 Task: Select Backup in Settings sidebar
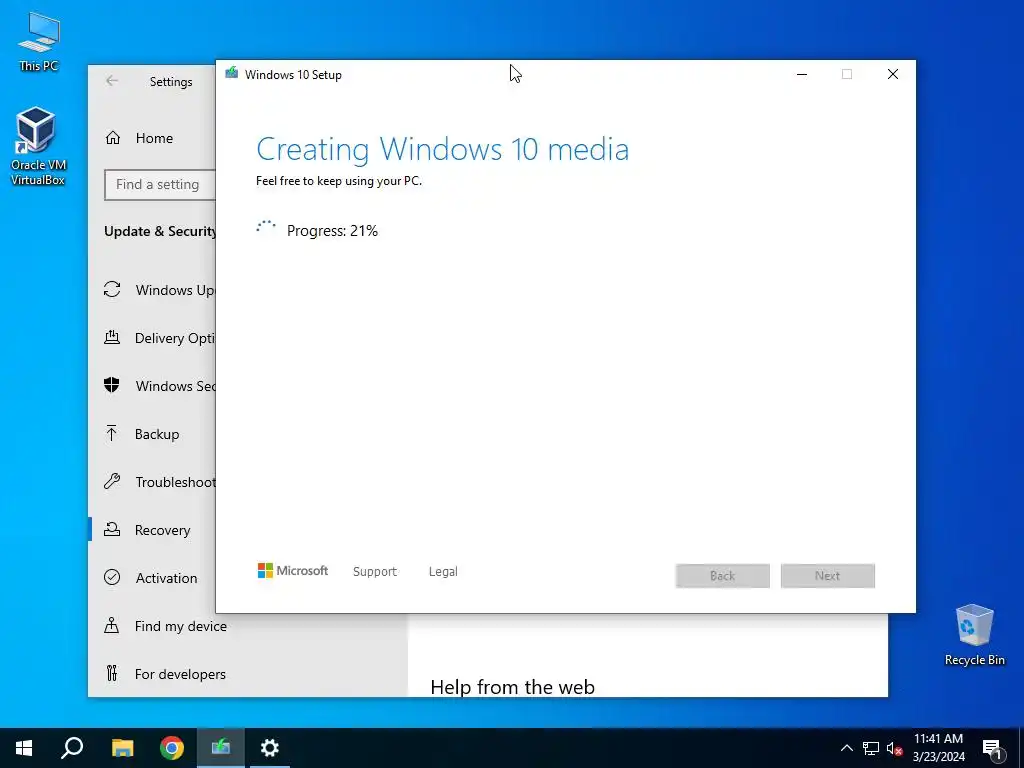[x=157, y=434]
